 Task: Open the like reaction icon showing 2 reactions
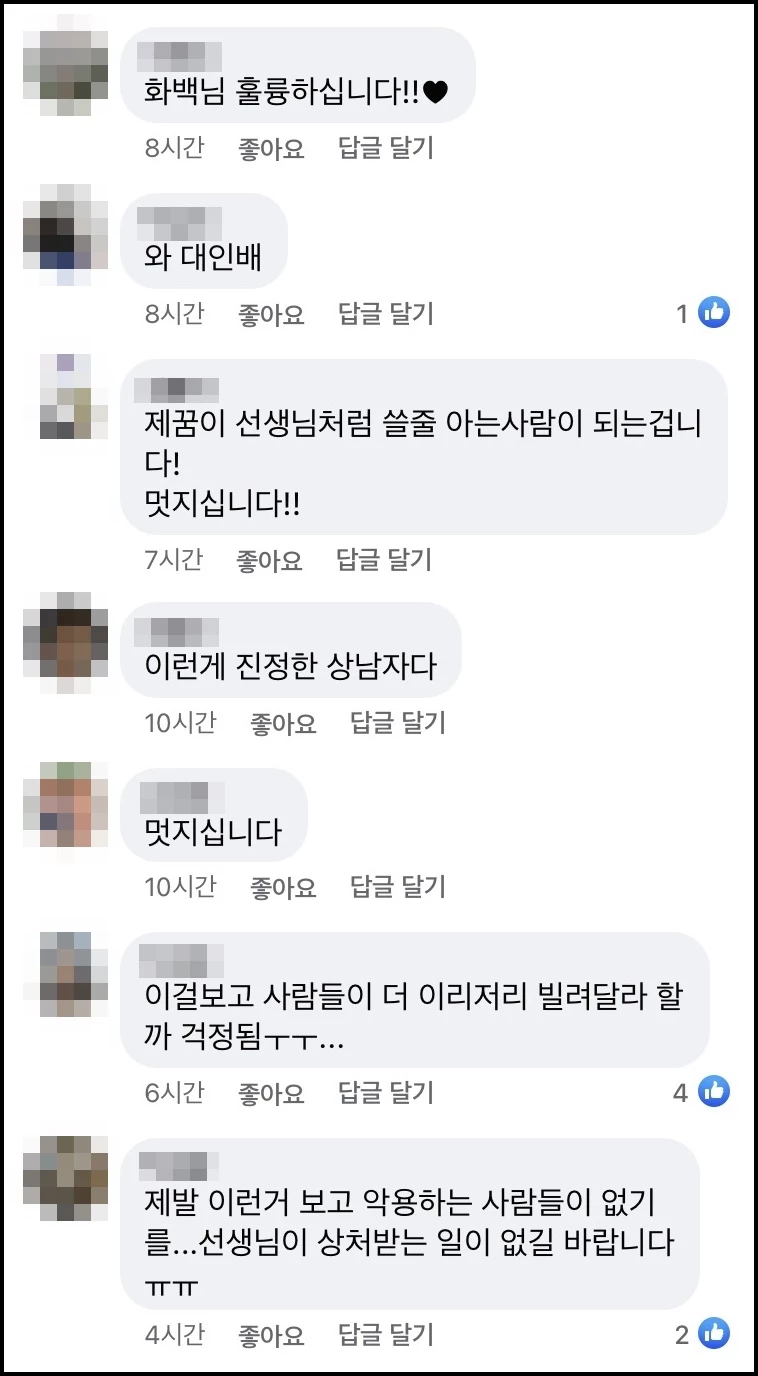click(713, 1333)
